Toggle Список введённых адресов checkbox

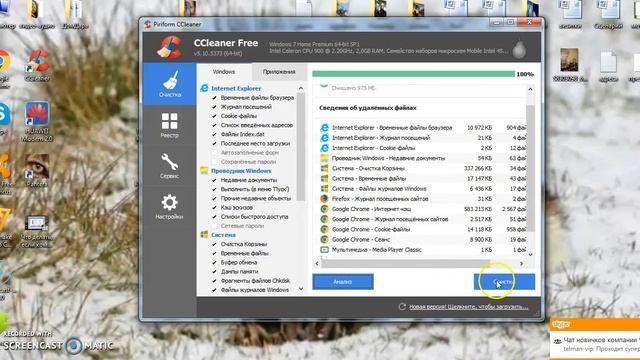[x=214, y=125]
